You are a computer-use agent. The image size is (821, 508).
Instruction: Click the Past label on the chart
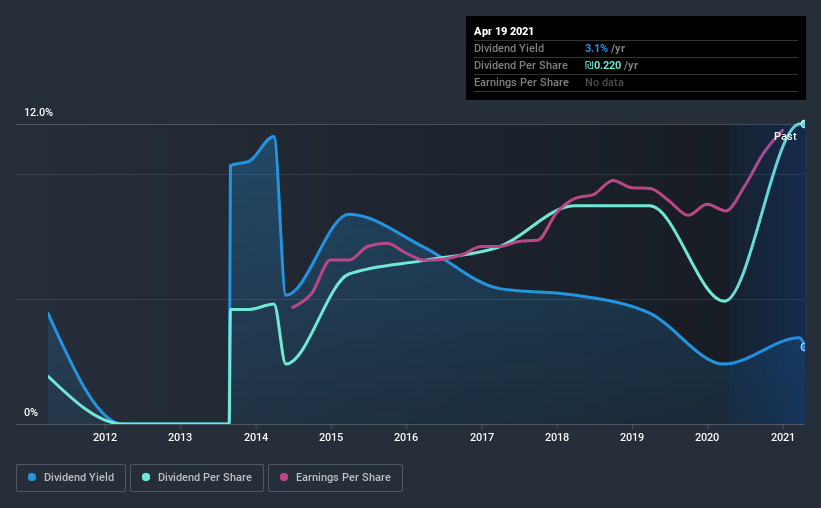pos(785,136)
